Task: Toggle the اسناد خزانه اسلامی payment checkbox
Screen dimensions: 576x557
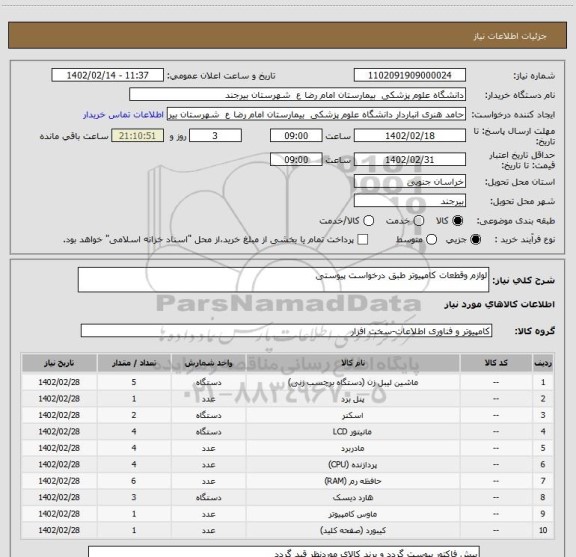Action: click(x=363, y=240)
